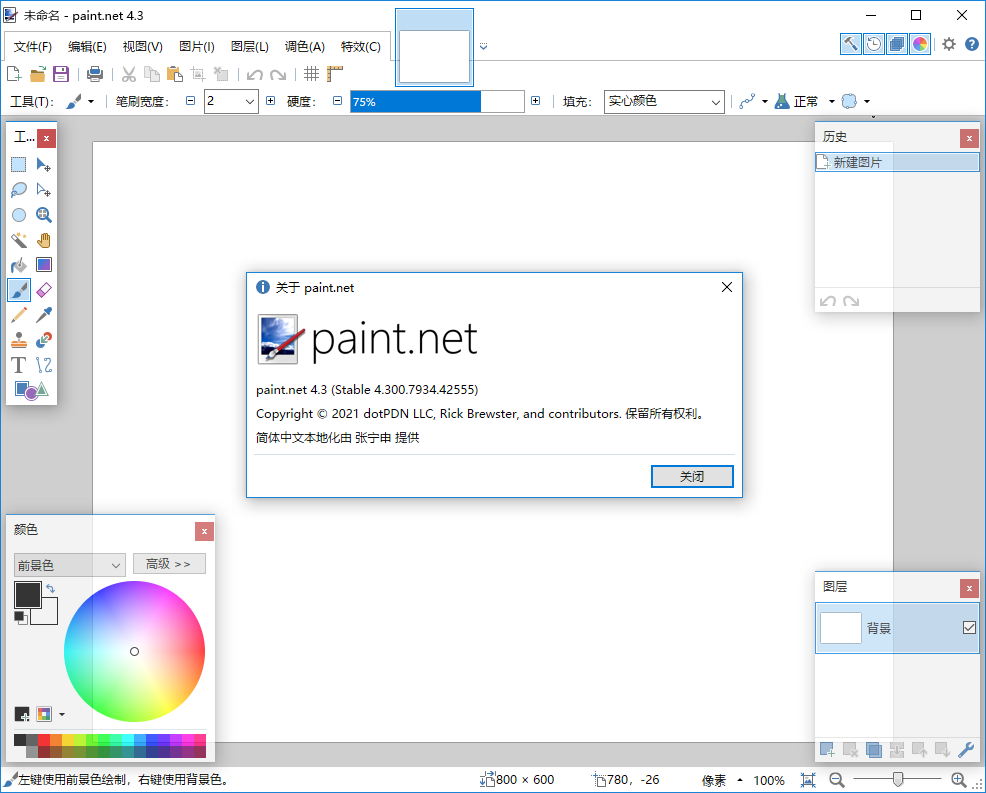Select the Ellipse Select tool
The height and width of the screenshot is (793, 986).
(x=19, y=215)
